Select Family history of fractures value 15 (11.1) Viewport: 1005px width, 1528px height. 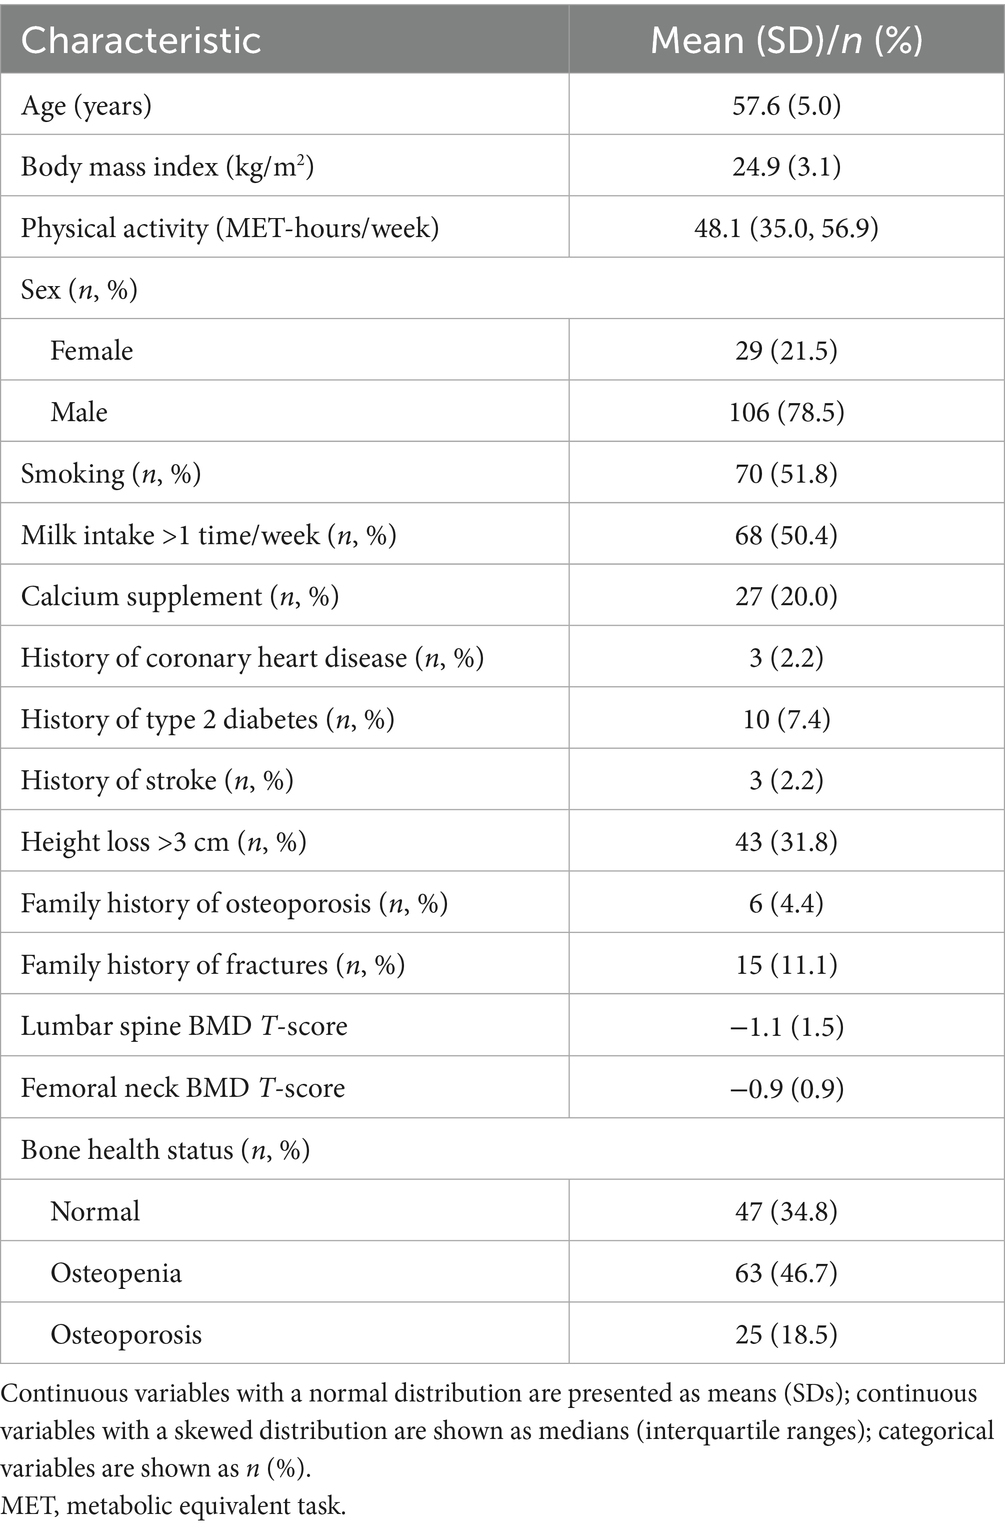786,965
